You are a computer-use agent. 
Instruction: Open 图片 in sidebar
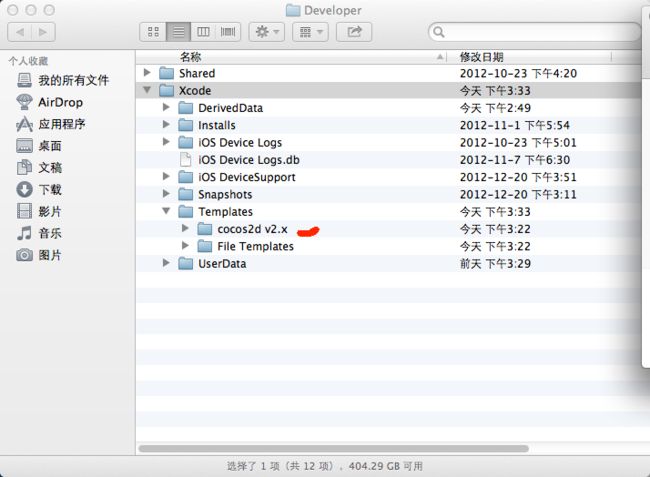tap(39, 255)
